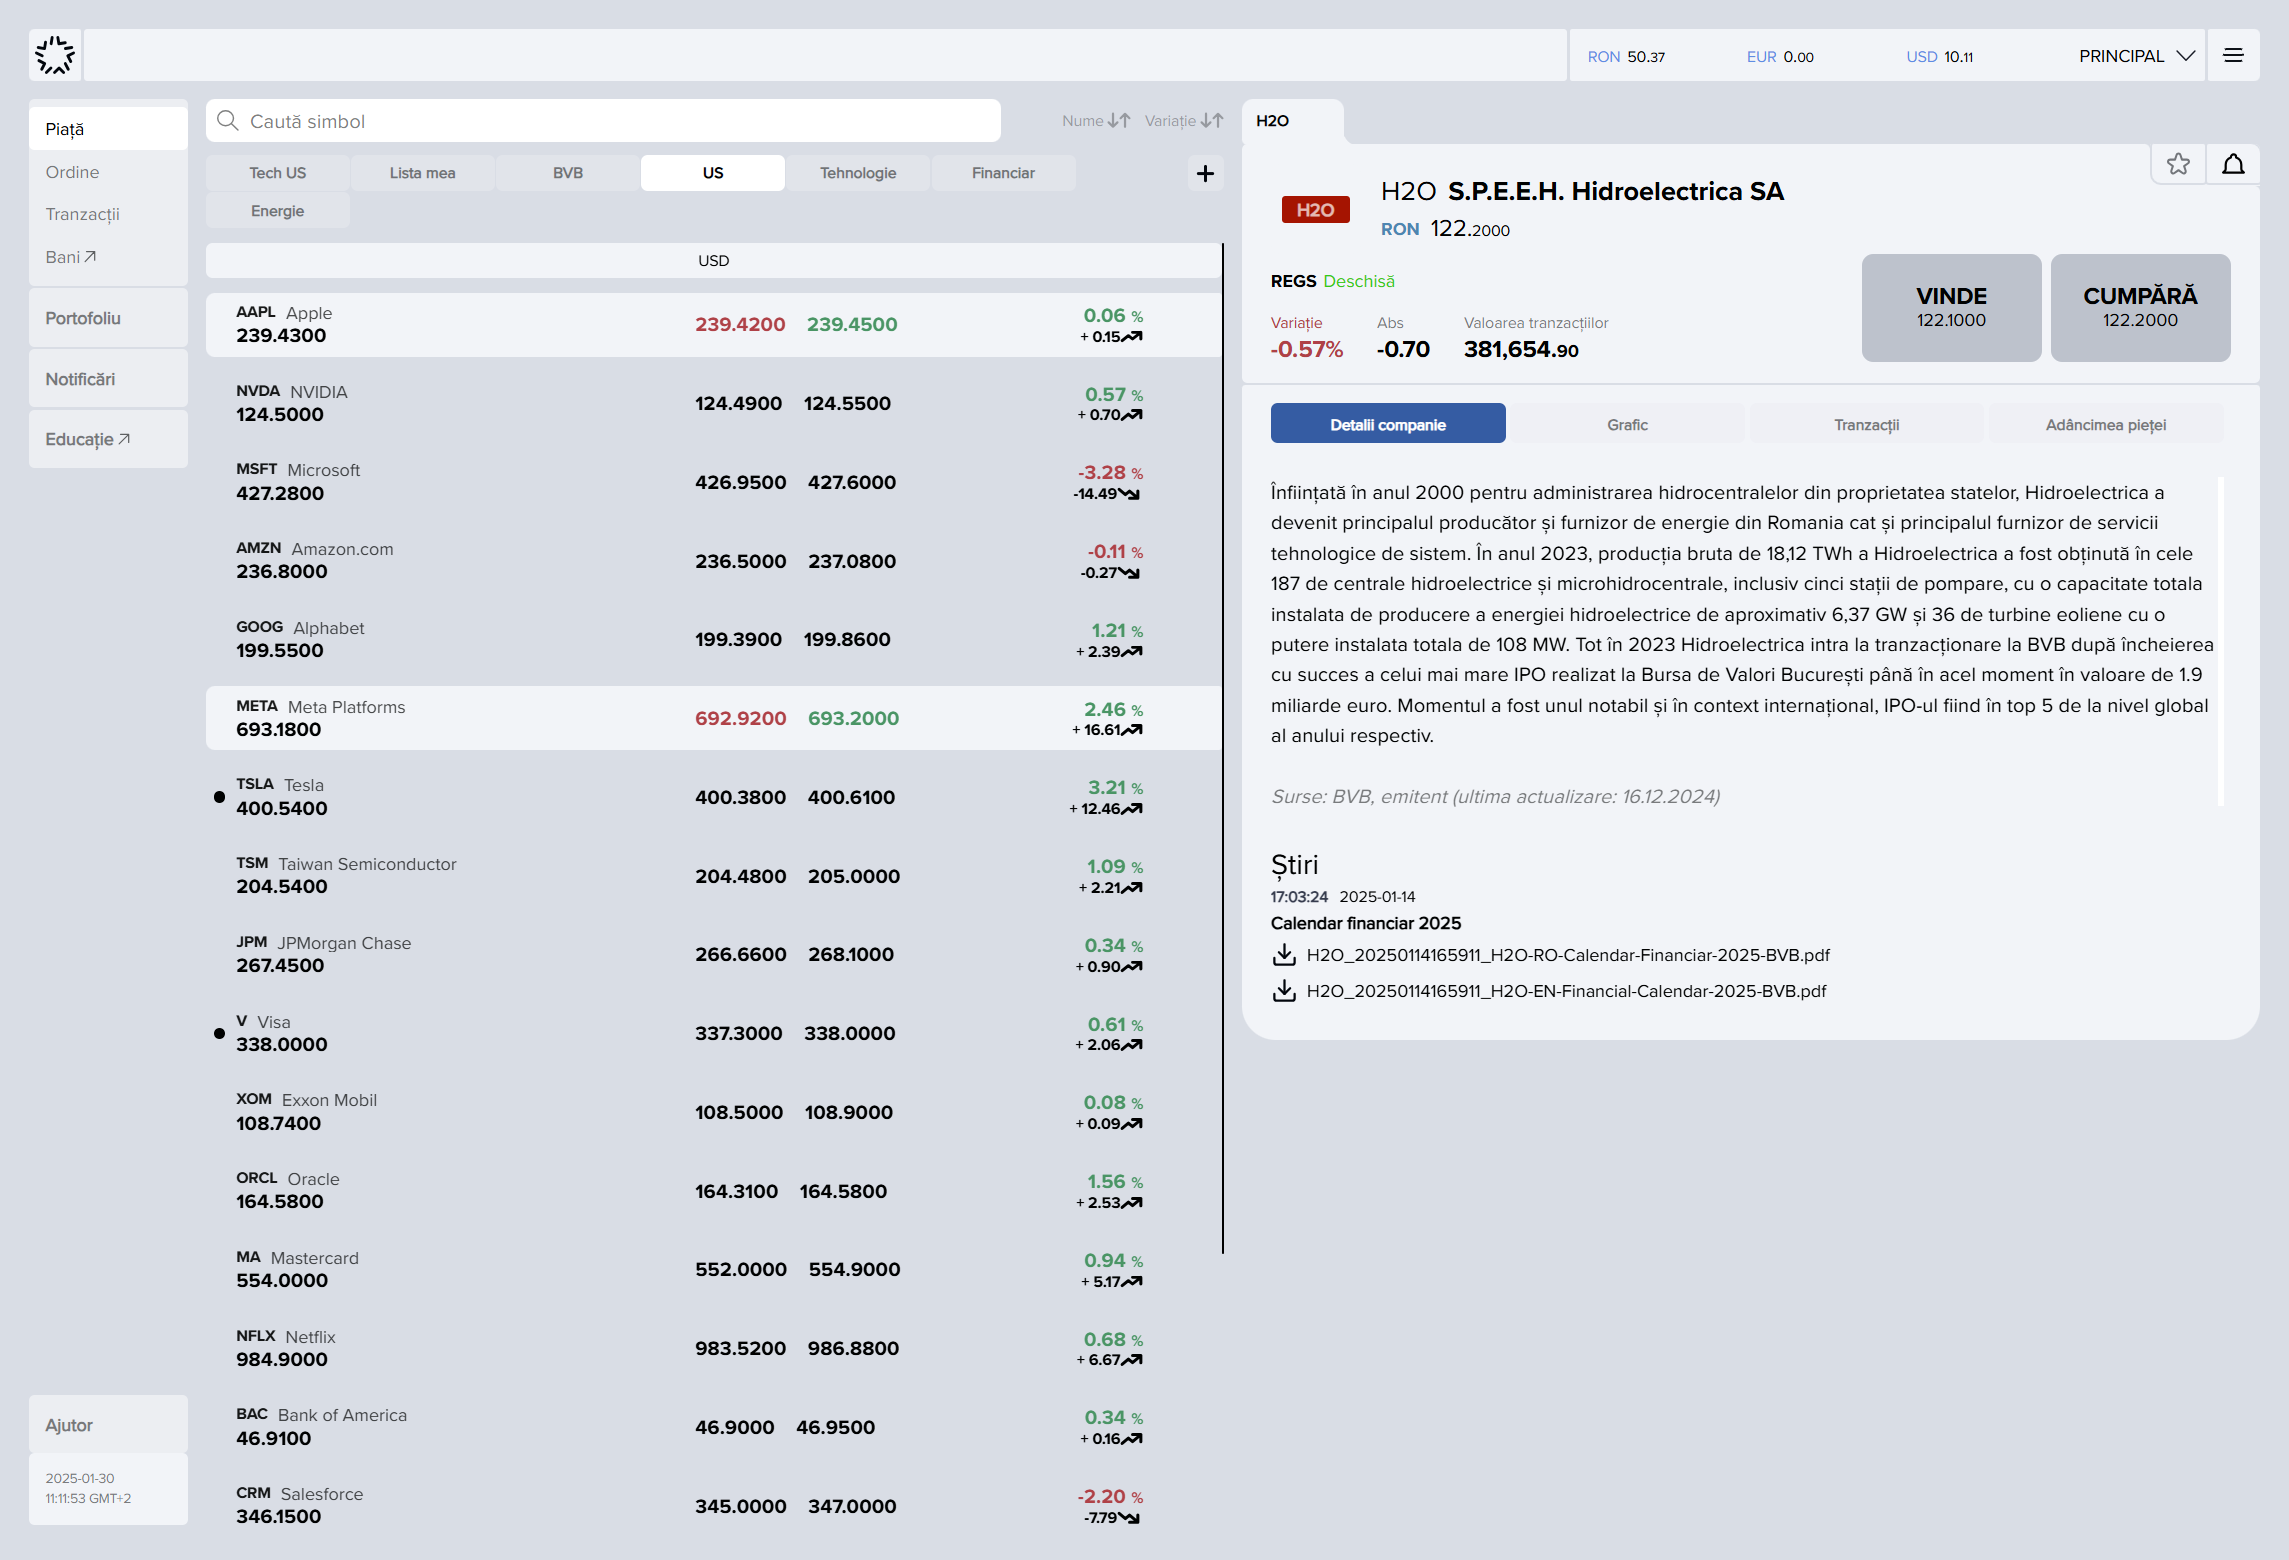
Task: Click the app starburst logo icon
Action: coord(55,55)
